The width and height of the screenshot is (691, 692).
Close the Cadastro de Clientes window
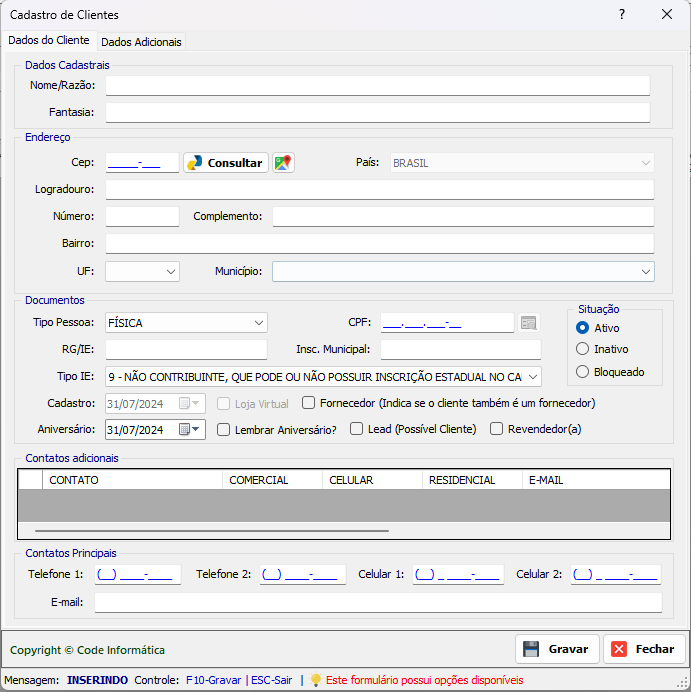point(667,15)
